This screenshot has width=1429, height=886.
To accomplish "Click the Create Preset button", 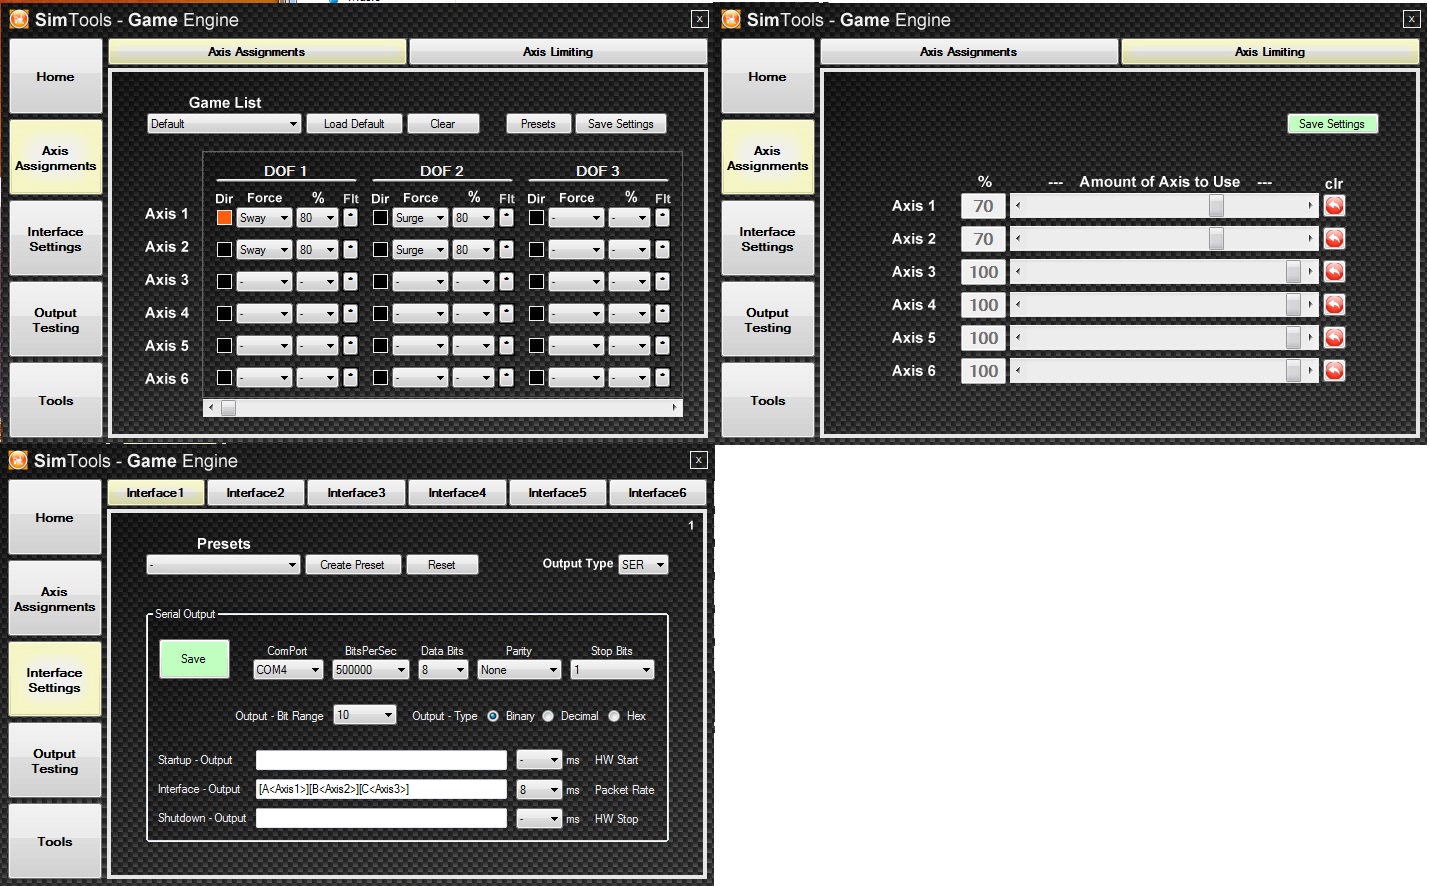I will pyautogui.click(x=352, y=565).
